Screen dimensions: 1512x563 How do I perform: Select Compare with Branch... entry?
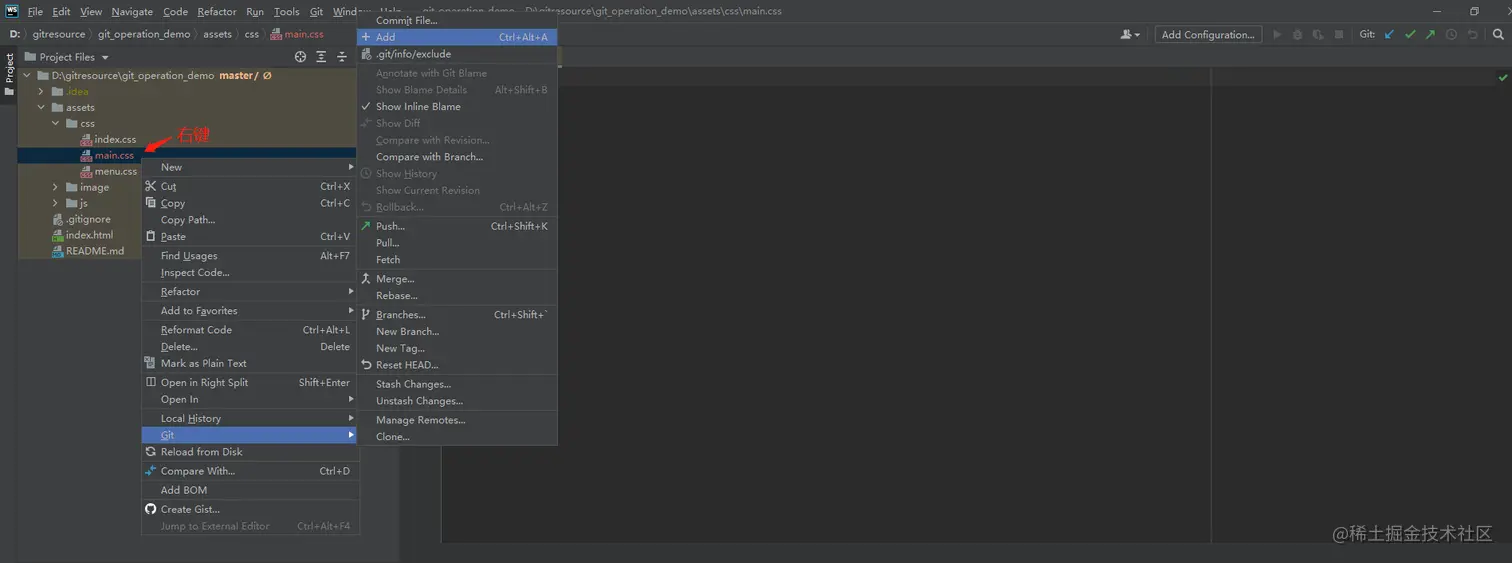457,157
